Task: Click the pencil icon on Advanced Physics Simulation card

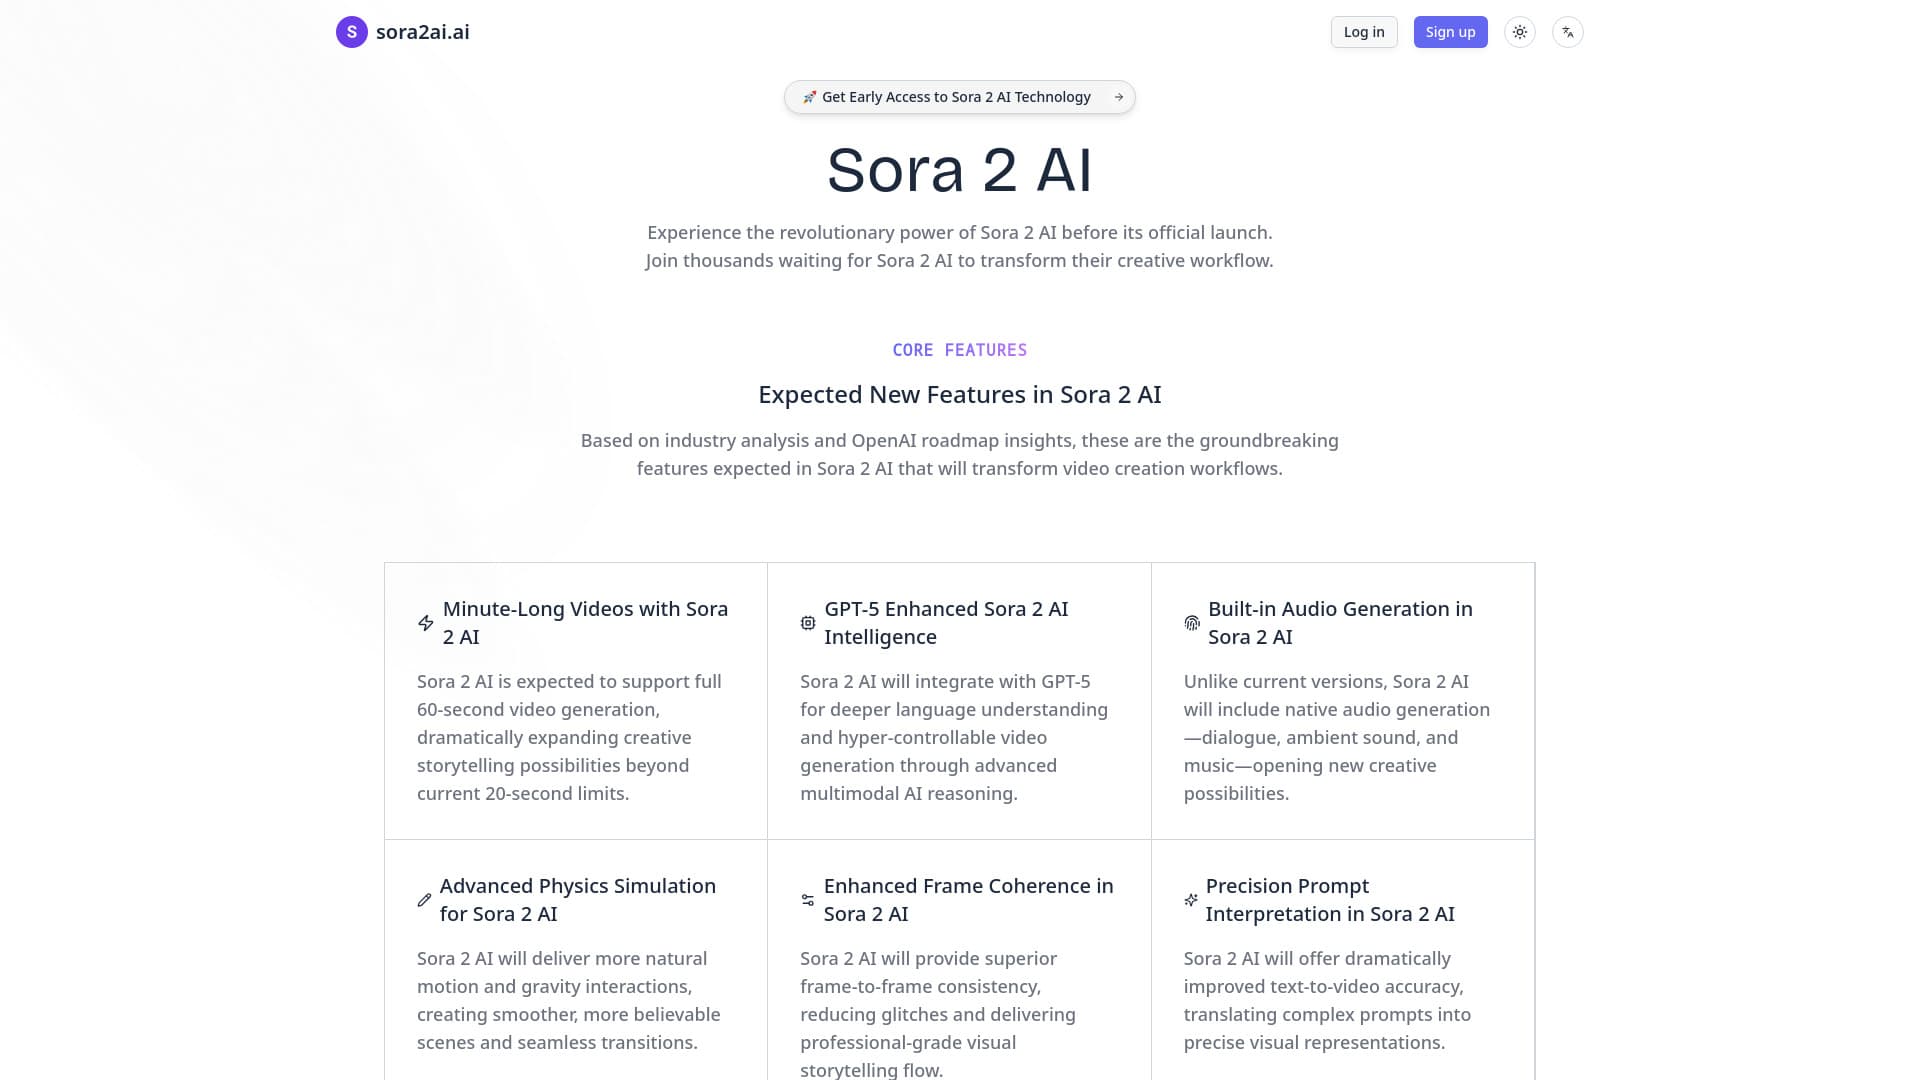Action: pyautogui.click(x=424, y=899)
